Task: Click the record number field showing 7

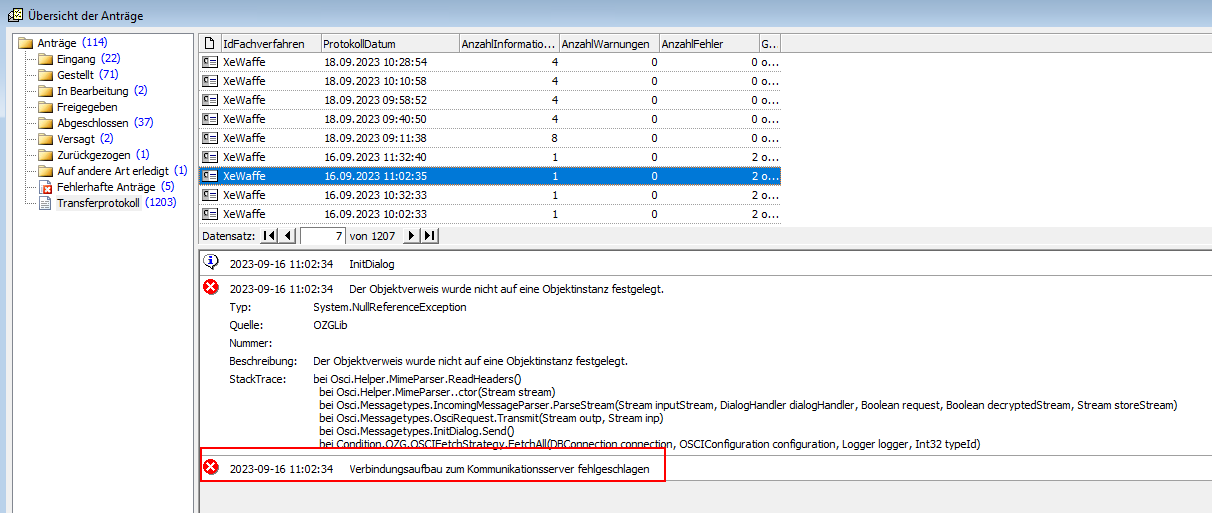Action: [322, 236]
